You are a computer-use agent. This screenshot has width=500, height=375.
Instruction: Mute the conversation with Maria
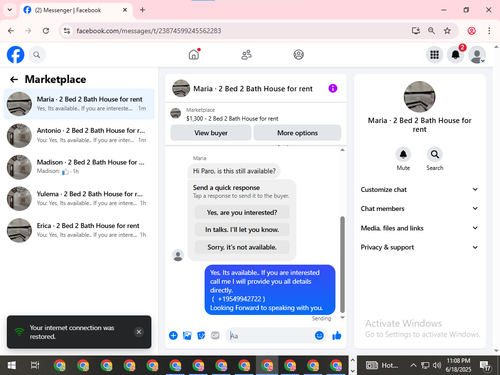coord(403,154)
